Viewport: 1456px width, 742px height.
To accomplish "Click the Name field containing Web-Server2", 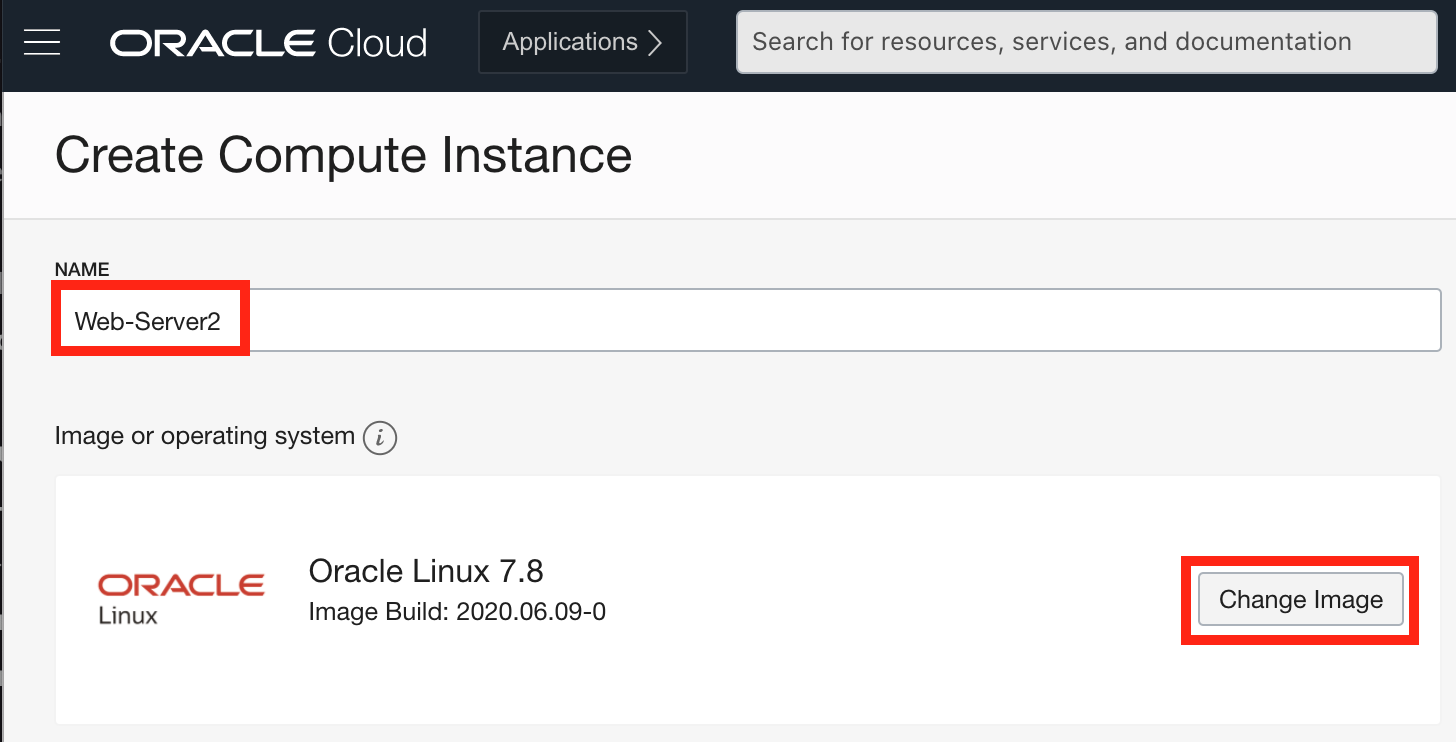I will 748,321.
